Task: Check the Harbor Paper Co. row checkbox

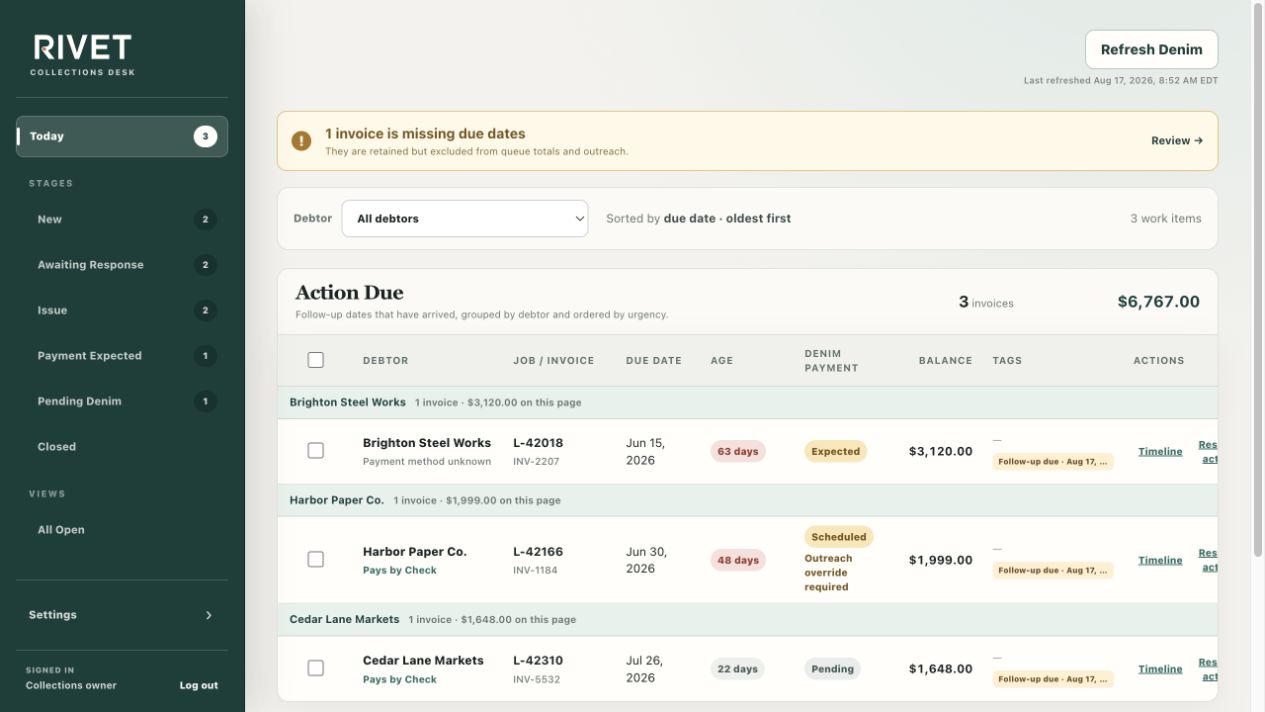Action: (x=316, y=560)
